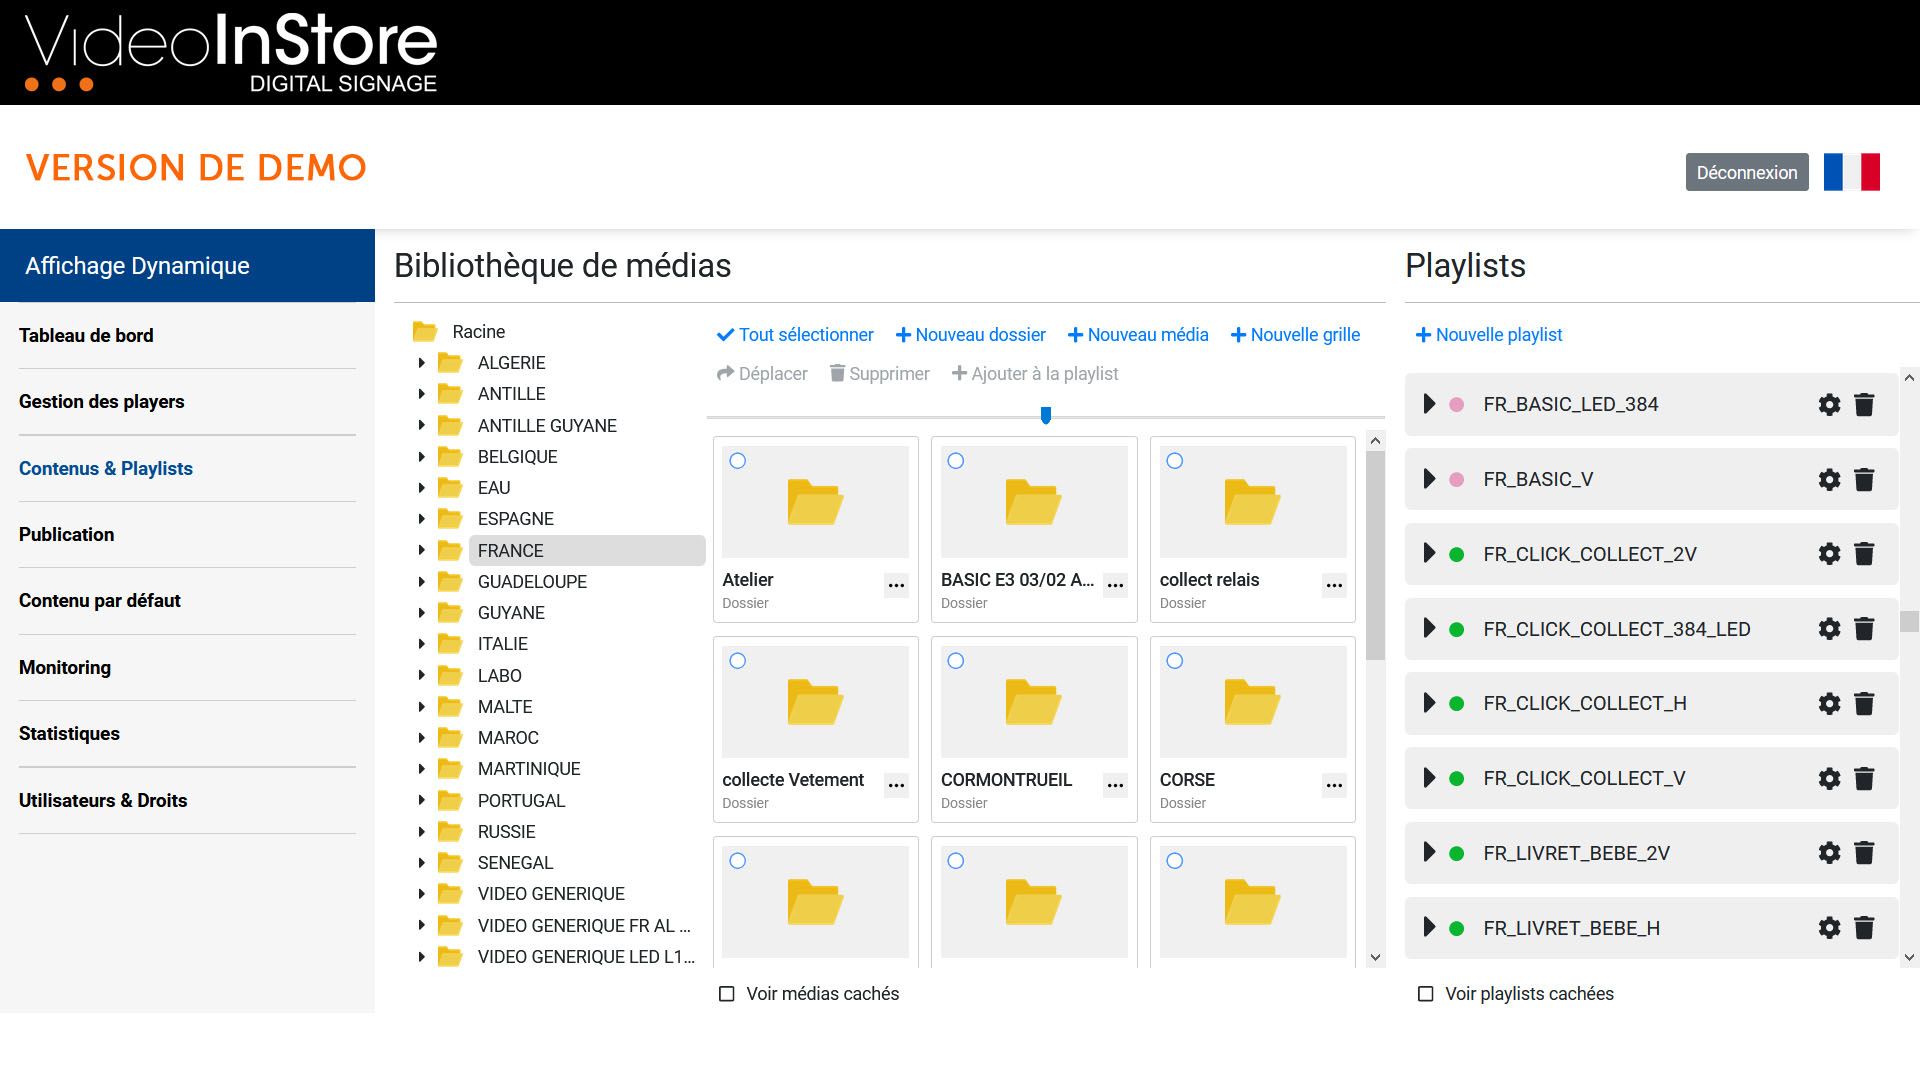Click the blue thumbnail size slider handle
Screen dimensions: 1920x1080
[x=1045, y=415]
